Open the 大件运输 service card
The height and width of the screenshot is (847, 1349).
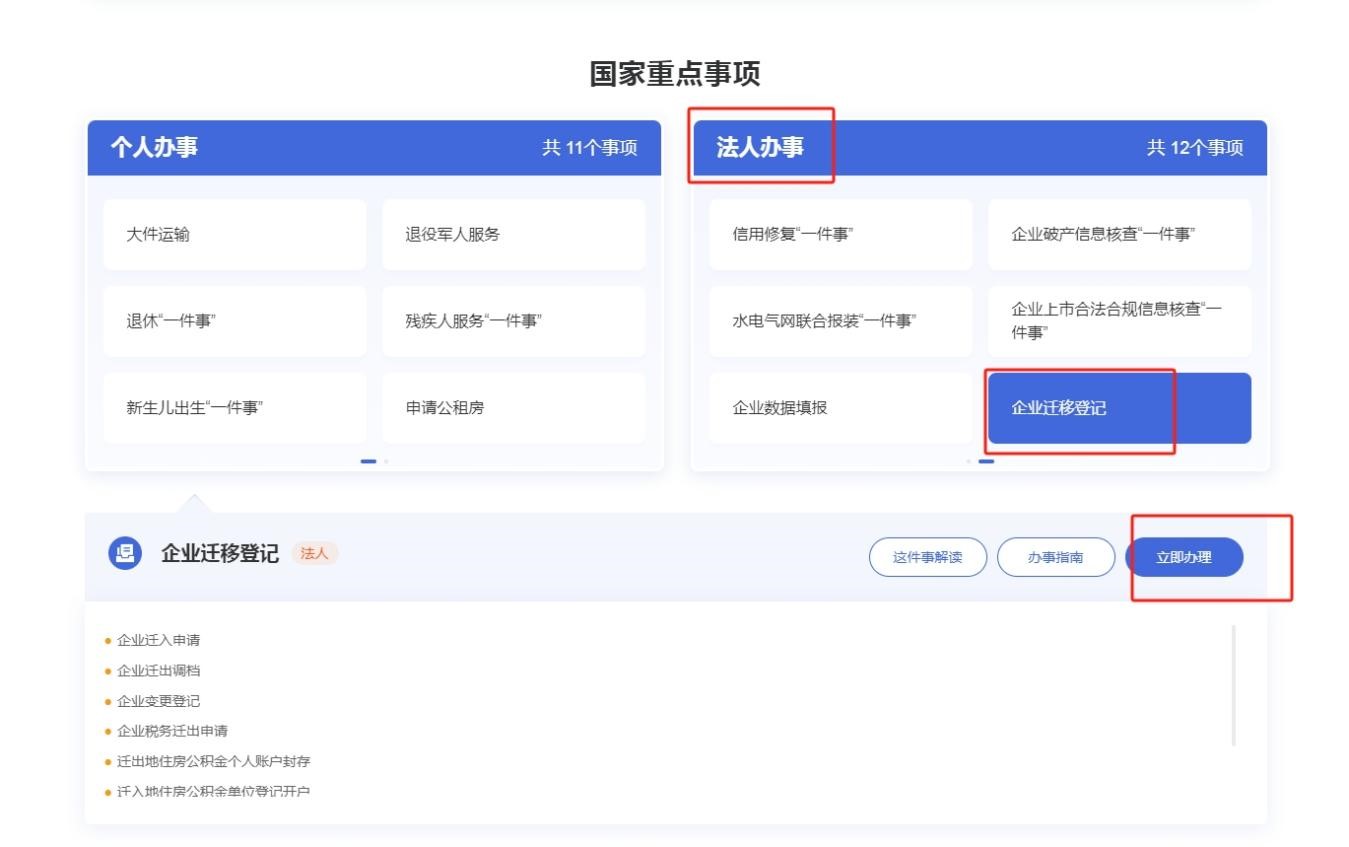coord(235,235)
